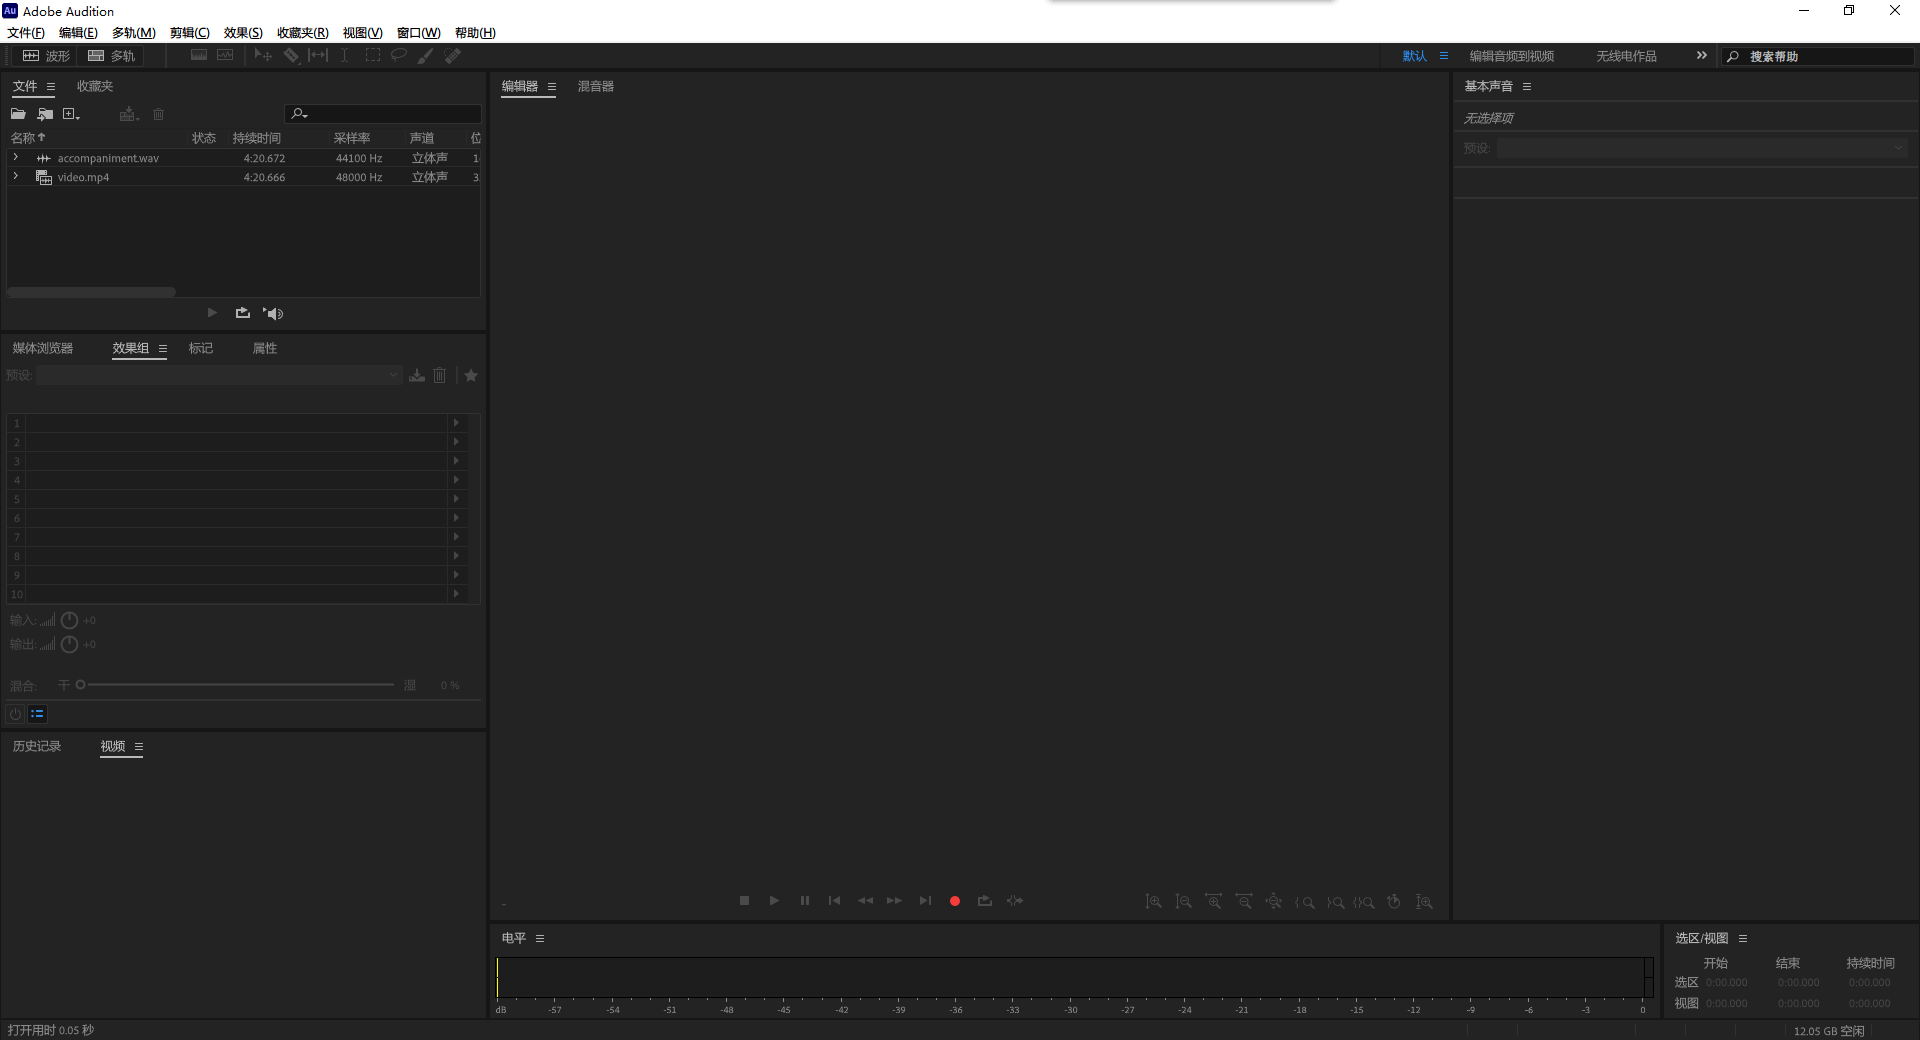1920x1040 pixels.
Task: Click the red Record button
Action: 955,901
